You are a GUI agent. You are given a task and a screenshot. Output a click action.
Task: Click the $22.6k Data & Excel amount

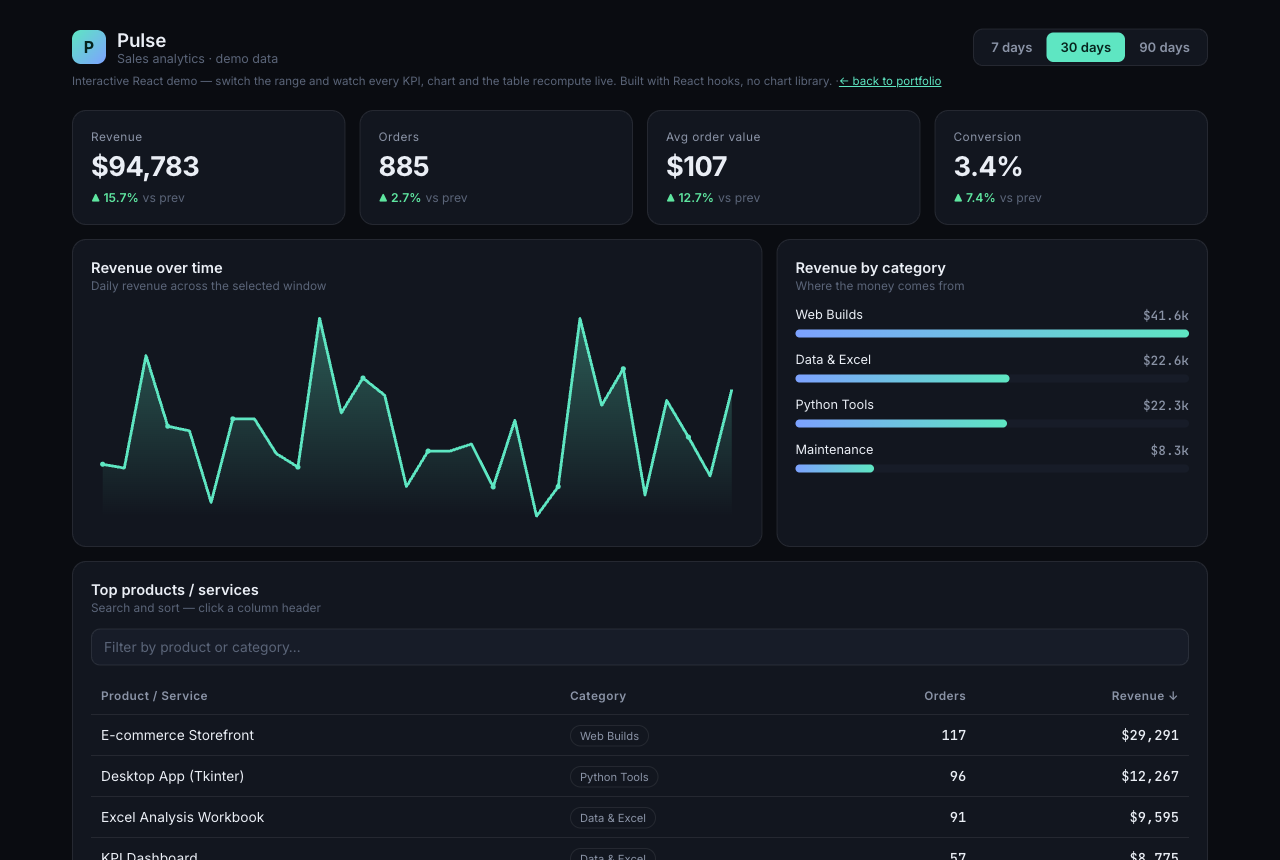click(1166, 360)
